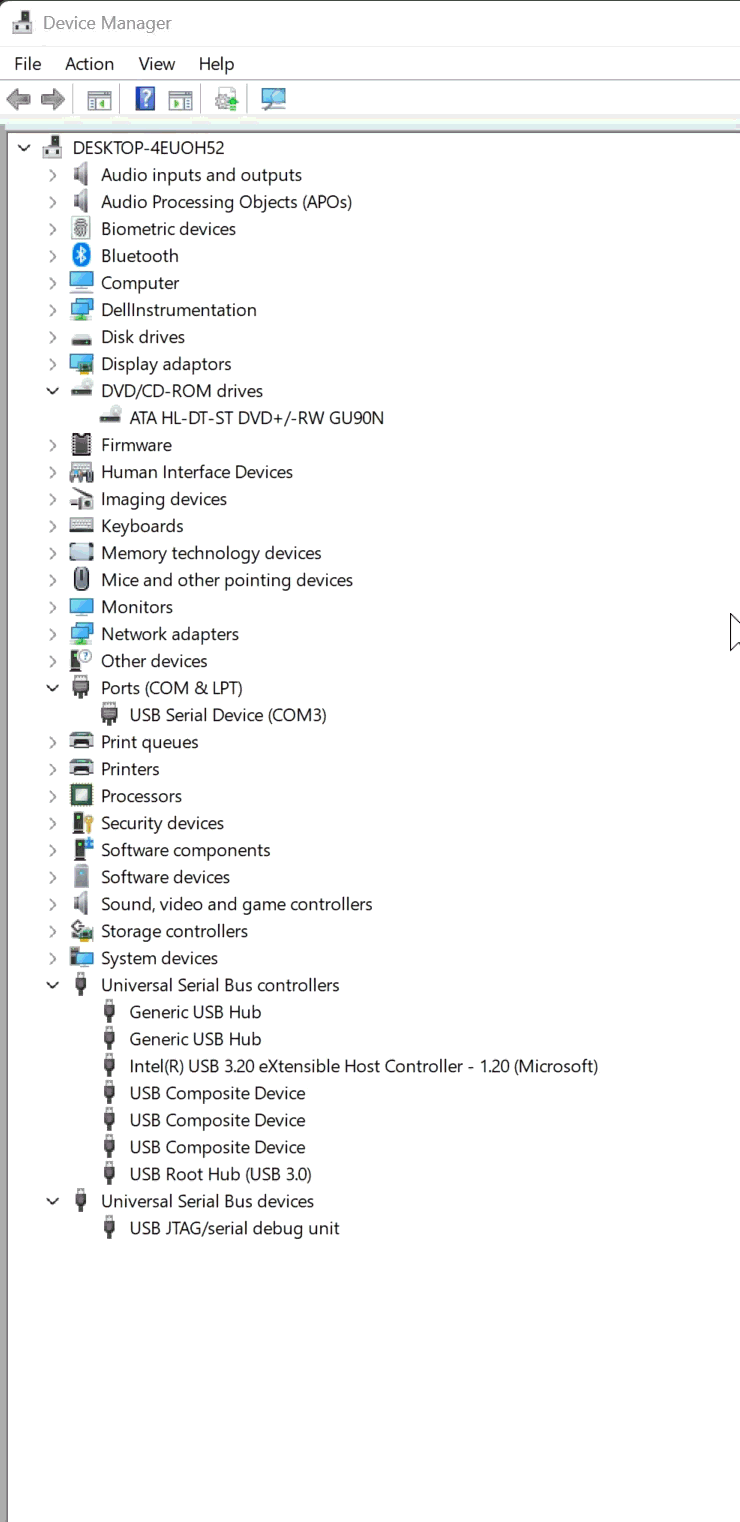Click the Back arrow toolbar button

pos(18,99)
